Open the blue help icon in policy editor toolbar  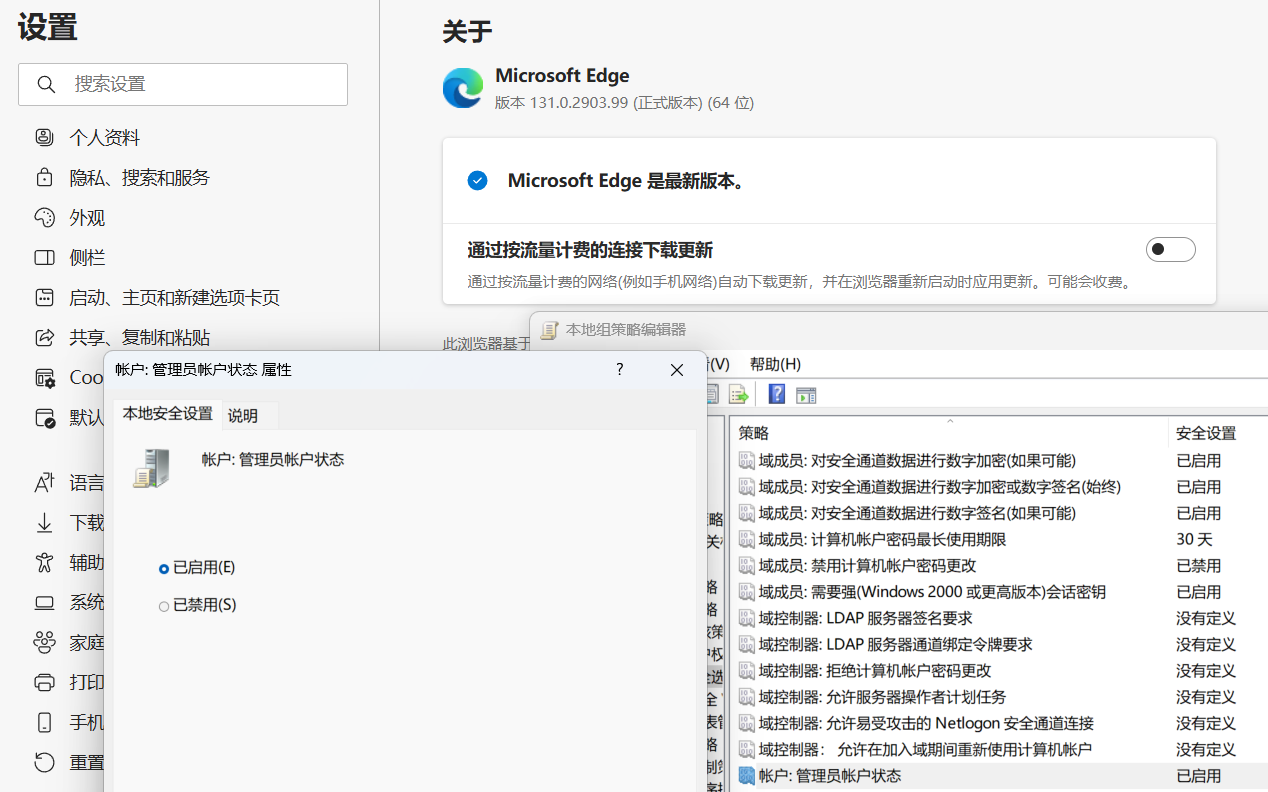tap(776, 394)
